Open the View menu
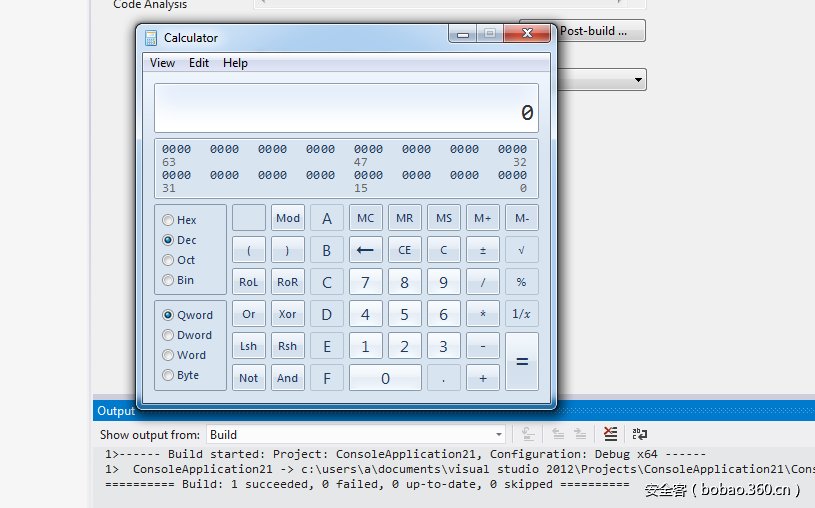815x508 pixels. click(162, 63)
